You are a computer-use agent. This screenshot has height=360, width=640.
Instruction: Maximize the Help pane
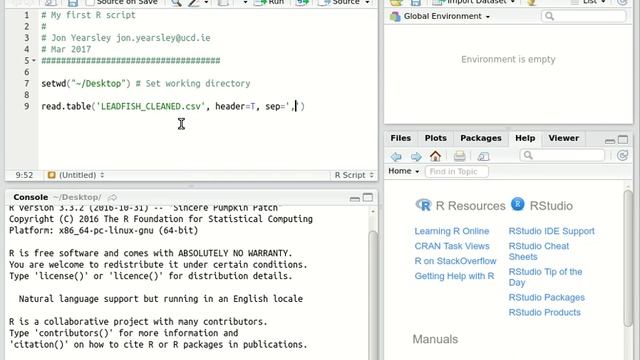[x=623, y=140]
